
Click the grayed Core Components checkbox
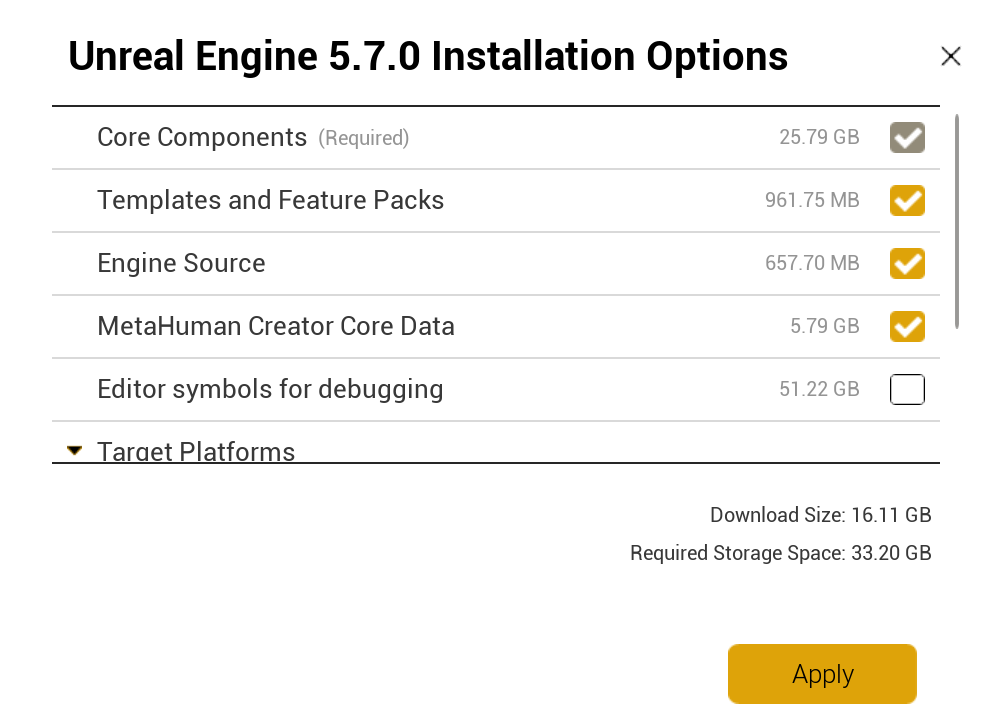pyautogui.click(x=907, y=138)
